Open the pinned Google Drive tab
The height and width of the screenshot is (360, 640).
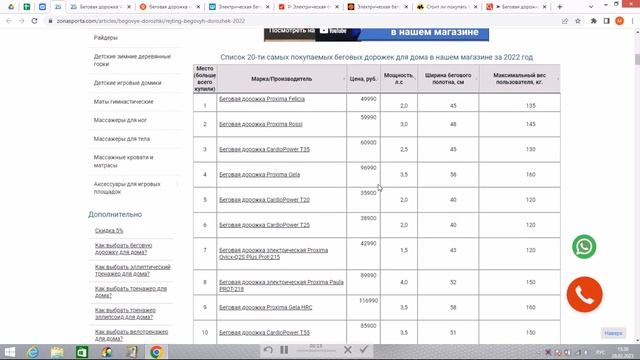click(x=11, y=7)
